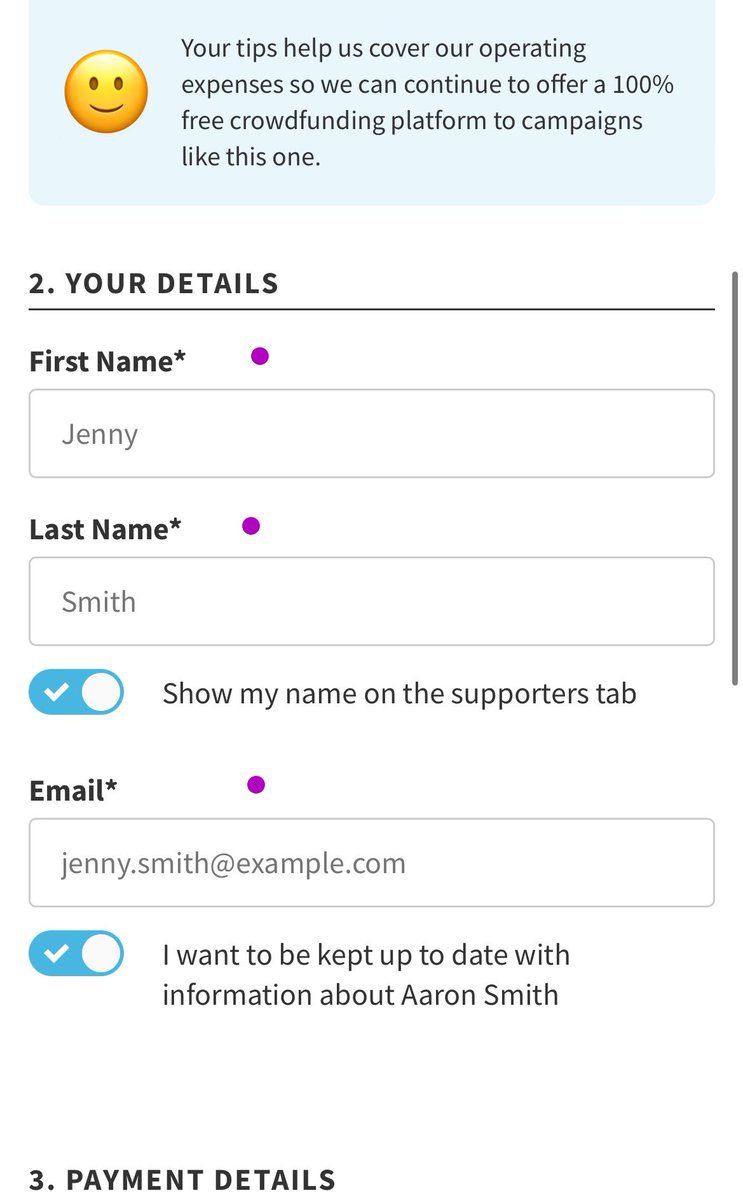743x1200 pixels.
Task: Click the smiley face emoji
Action: [x=106, y=92]
